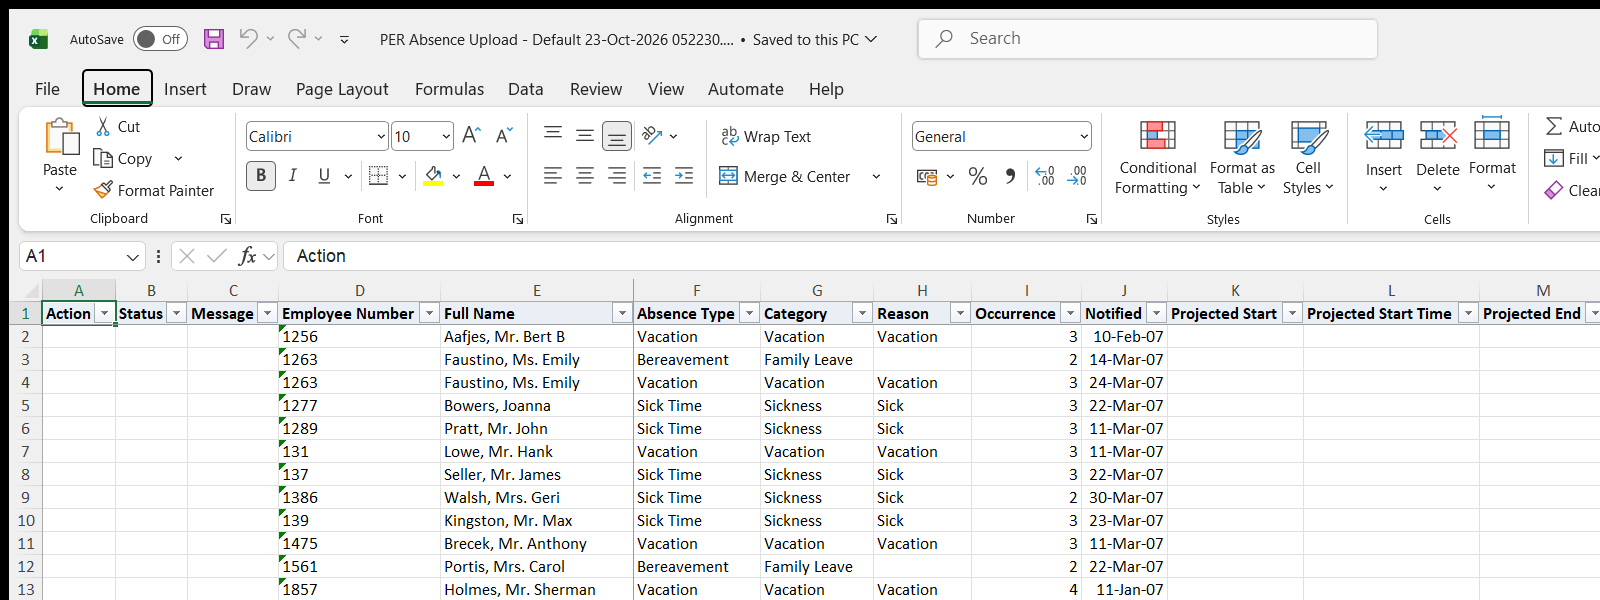Click the Delete cells icon
The height and width of the screenshot is (600, 1600).
click(x=1438, y=135)
